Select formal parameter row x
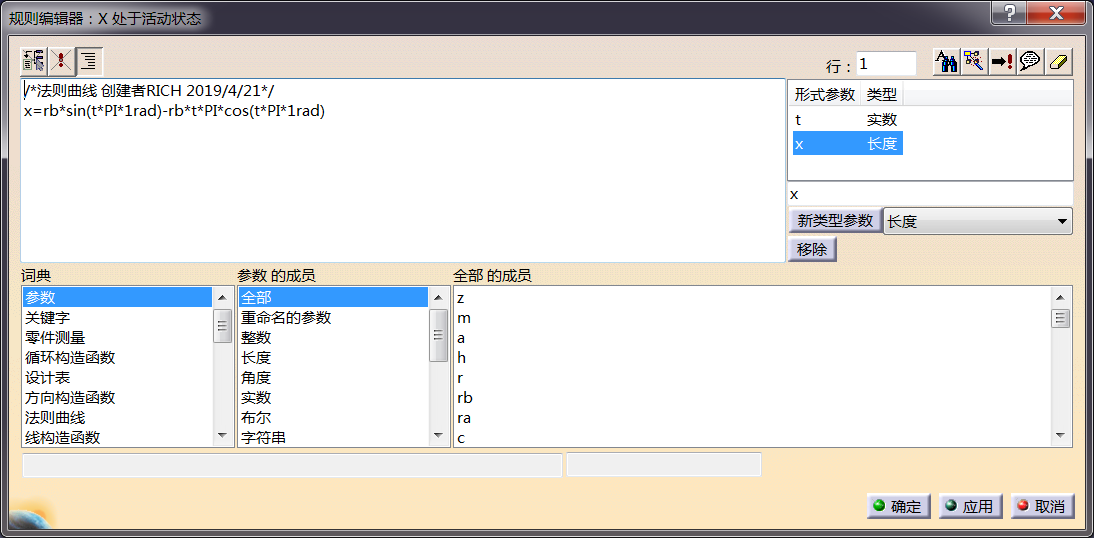1094x538 pixels. click(x=848, y=144)
